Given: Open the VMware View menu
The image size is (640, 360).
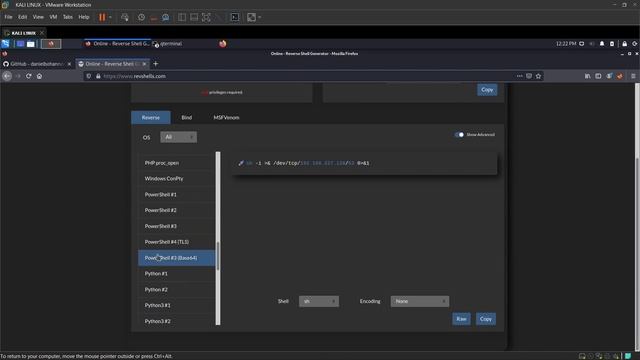Looking at the screenshot, I should point(38,17).
